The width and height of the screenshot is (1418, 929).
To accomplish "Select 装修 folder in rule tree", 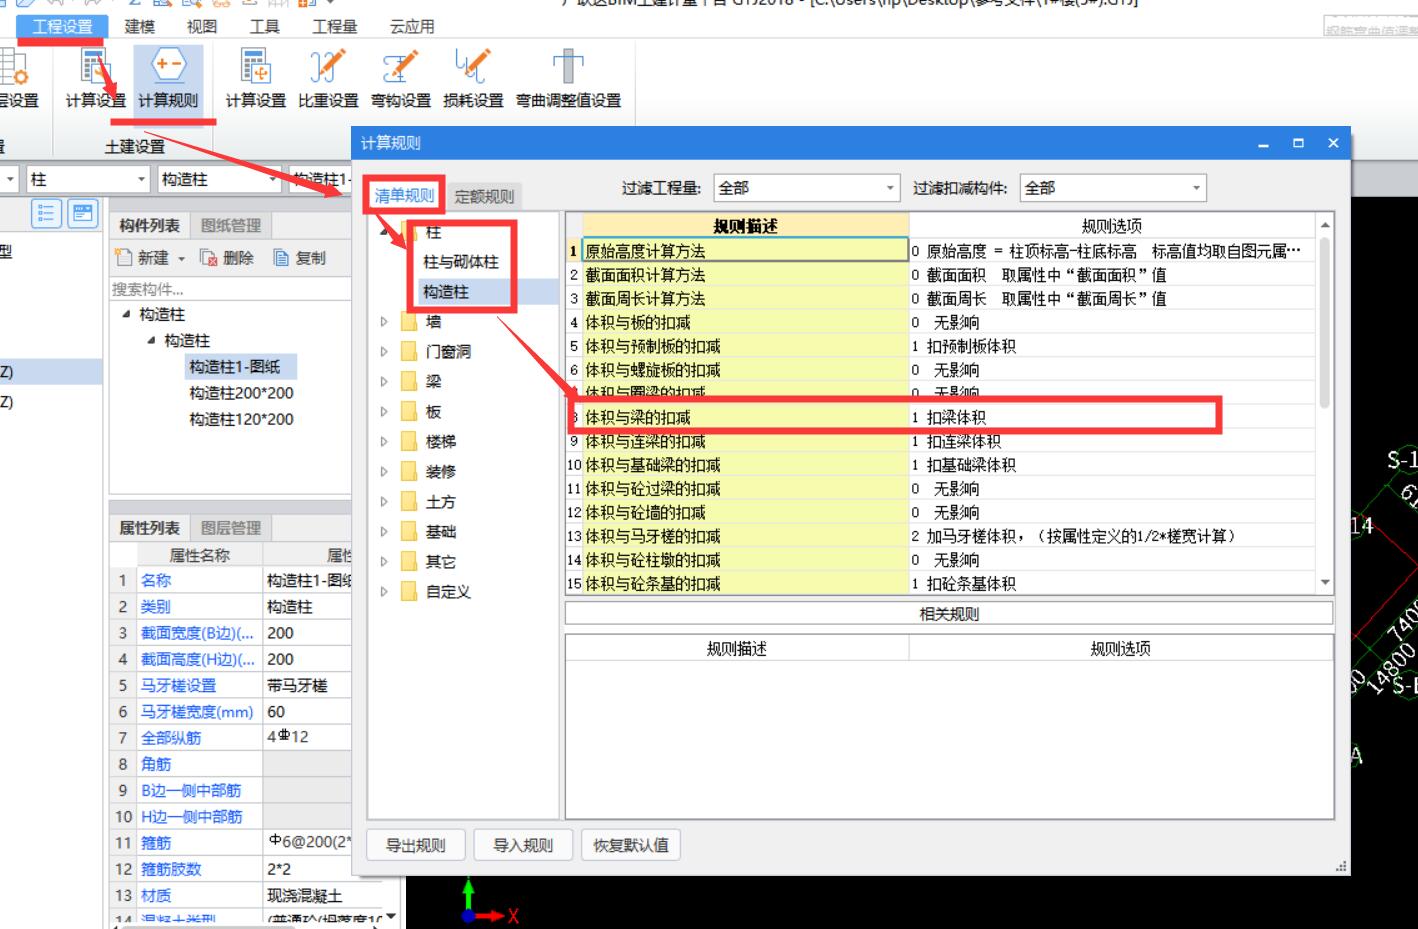I will pyautogui.click(x=440, y=472).
